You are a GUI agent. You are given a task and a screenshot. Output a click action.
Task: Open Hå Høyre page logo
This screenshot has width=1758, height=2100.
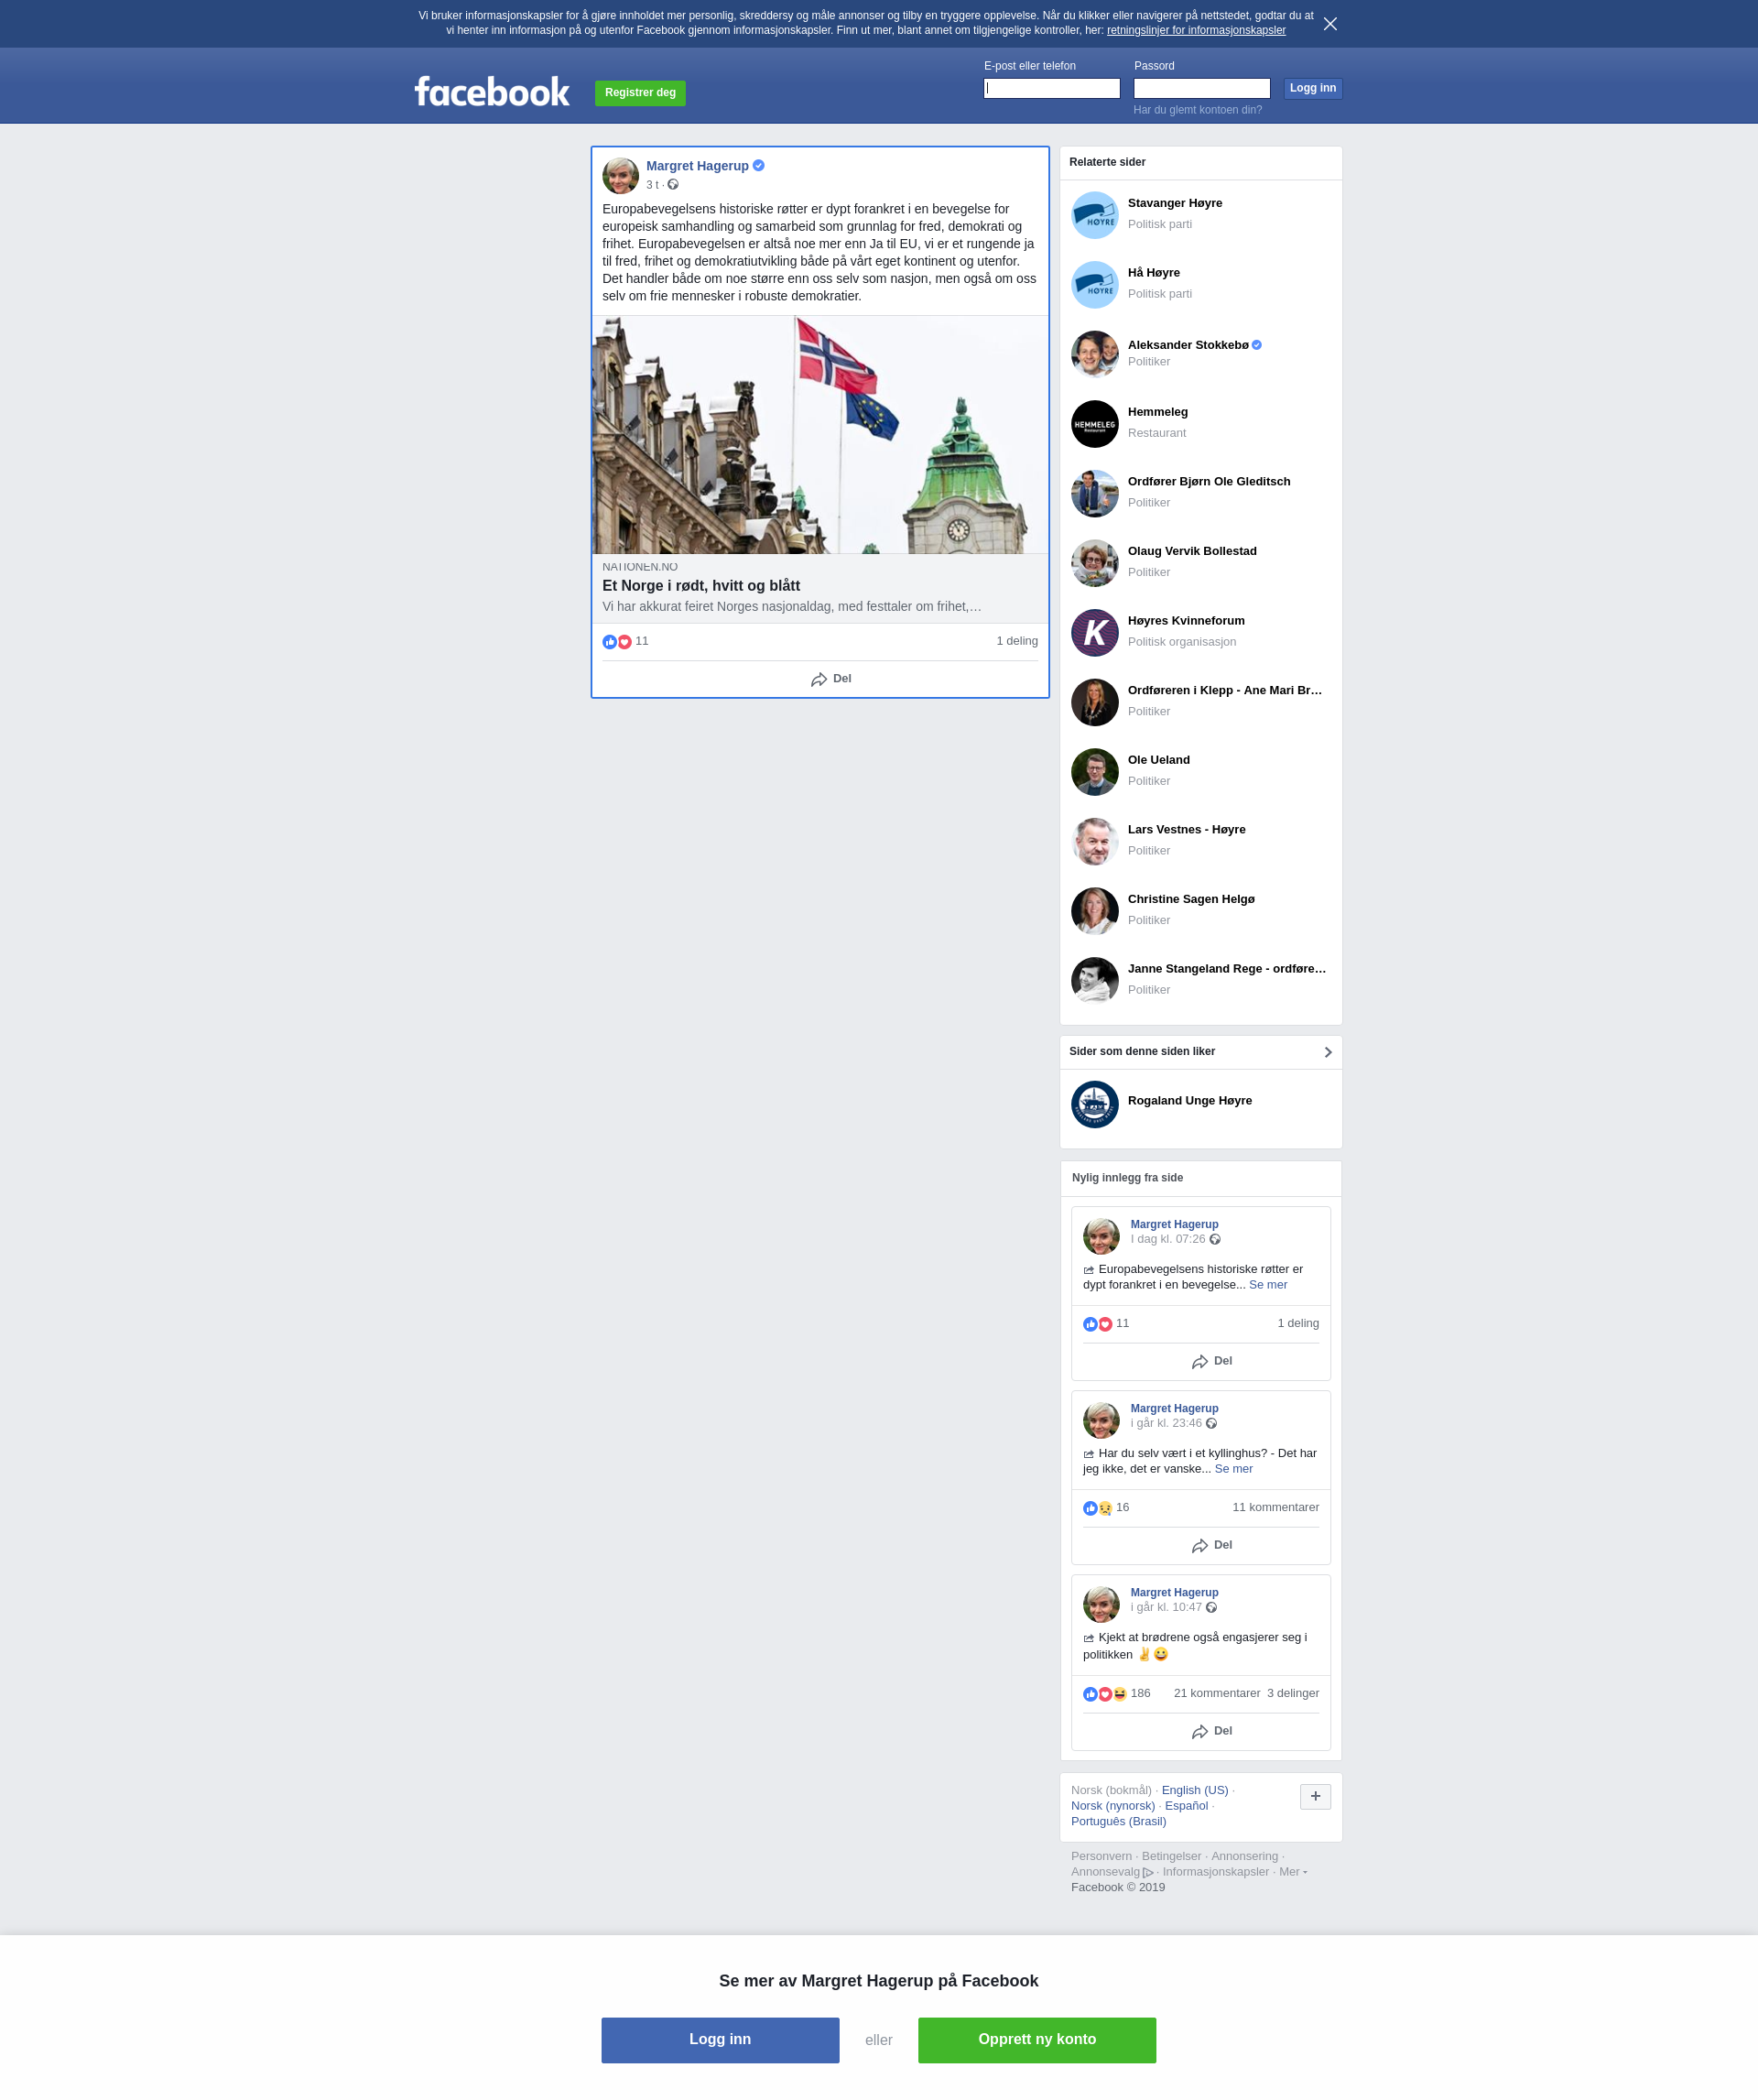(x=1095, y=285)
